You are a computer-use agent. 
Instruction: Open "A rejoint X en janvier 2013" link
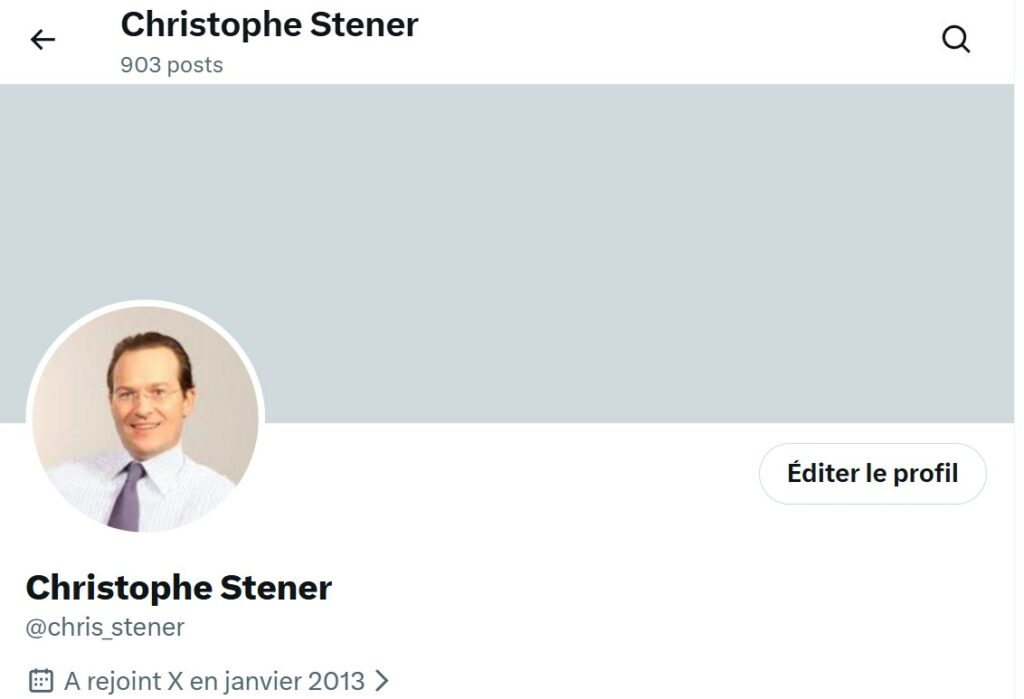click(214, 681)
